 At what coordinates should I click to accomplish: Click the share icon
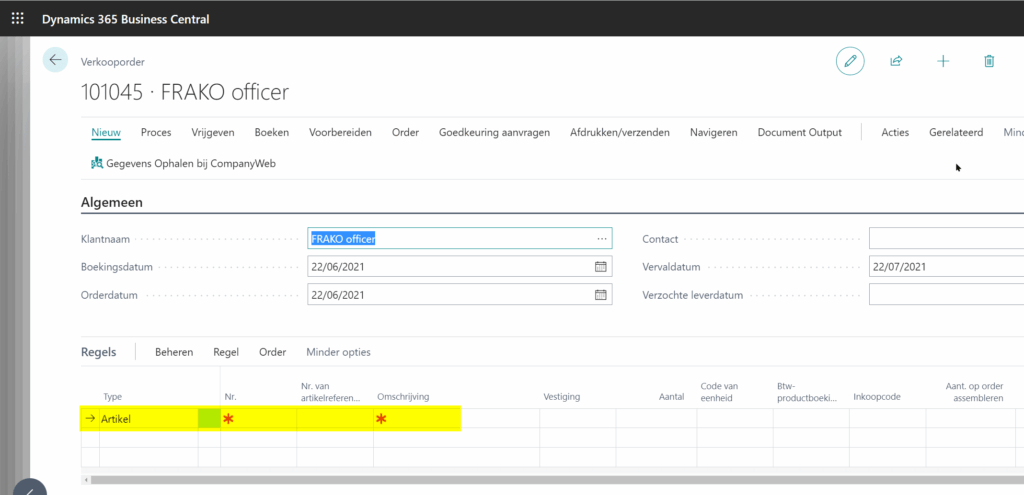(x=896, y=61)
